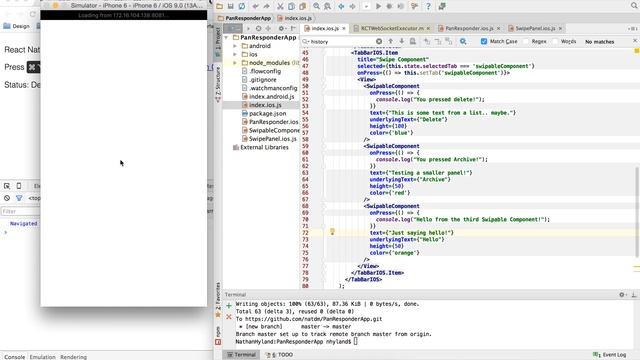Close the SwipePanel.ios.js tab

pos(560,28)
